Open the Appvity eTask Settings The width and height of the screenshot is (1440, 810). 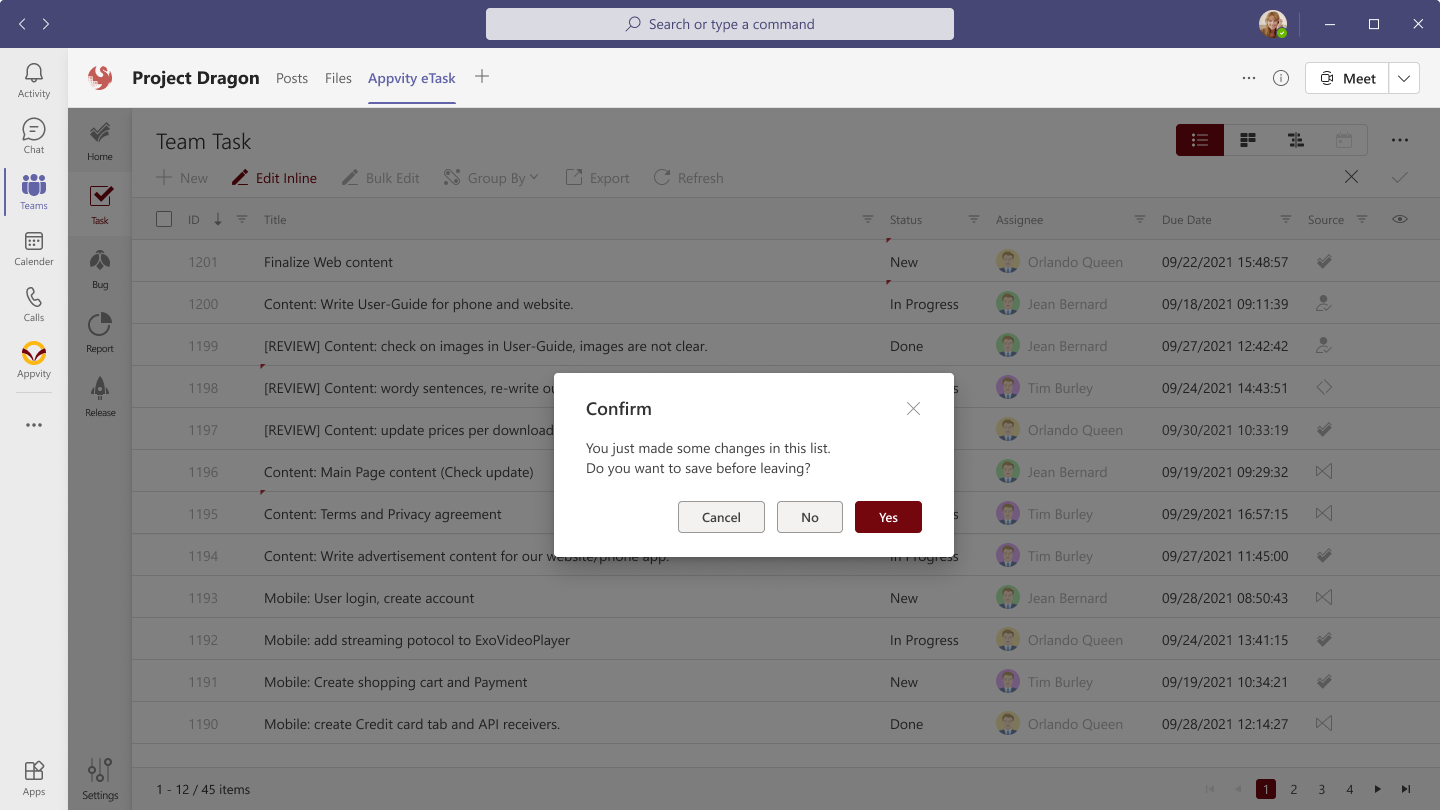(x=99, y=777)
